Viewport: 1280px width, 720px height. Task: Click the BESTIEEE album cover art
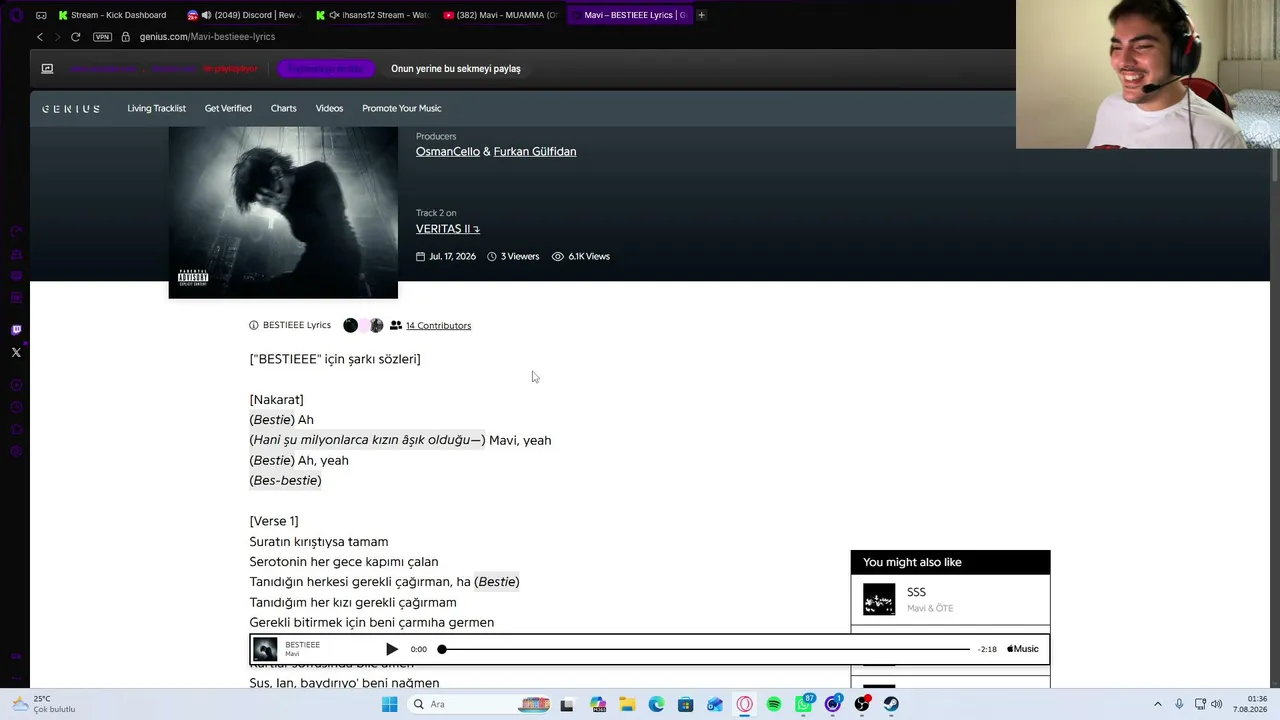click(x=283, y=212)
